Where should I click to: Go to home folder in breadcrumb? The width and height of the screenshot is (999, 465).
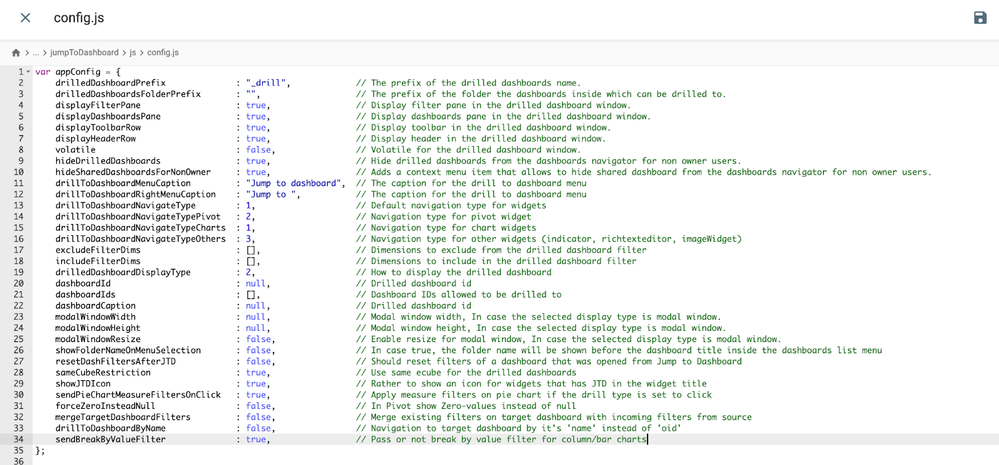(16, 53)
